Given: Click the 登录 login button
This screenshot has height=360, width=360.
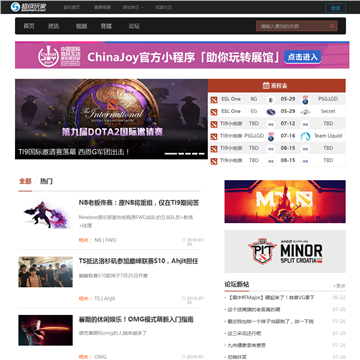Looking at the screenshot, I should point(335,8).
